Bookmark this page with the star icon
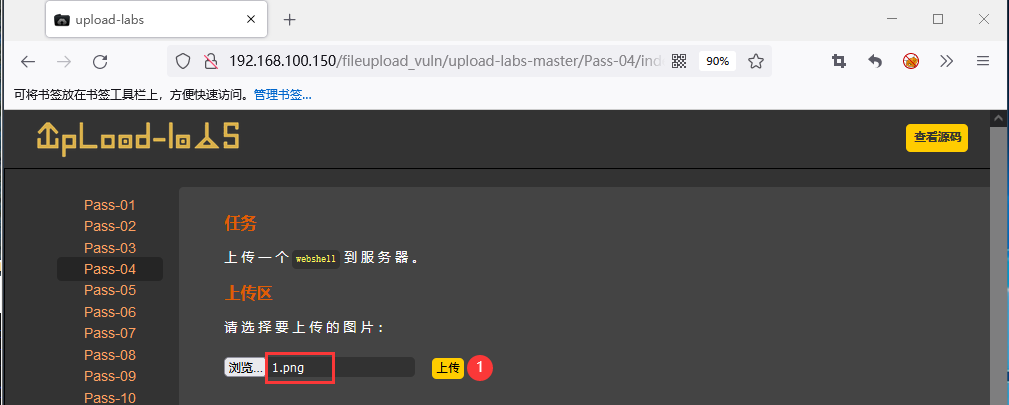Image resolution: width=1009 pixels, height=405 pixels. (x=755, y=61)
